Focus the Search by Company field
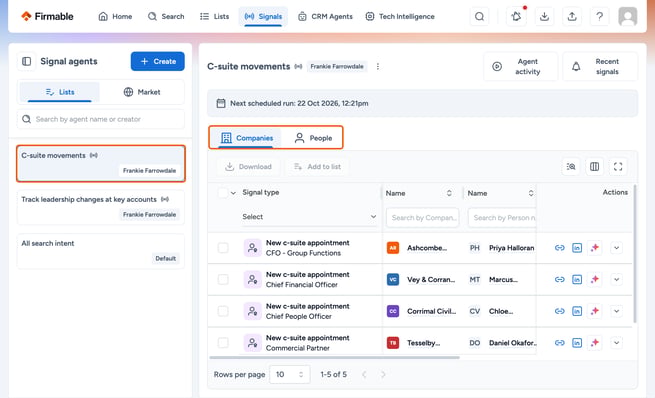Viewport: 655px width, 398px height. pyautogui.click(x=423, y=218)
